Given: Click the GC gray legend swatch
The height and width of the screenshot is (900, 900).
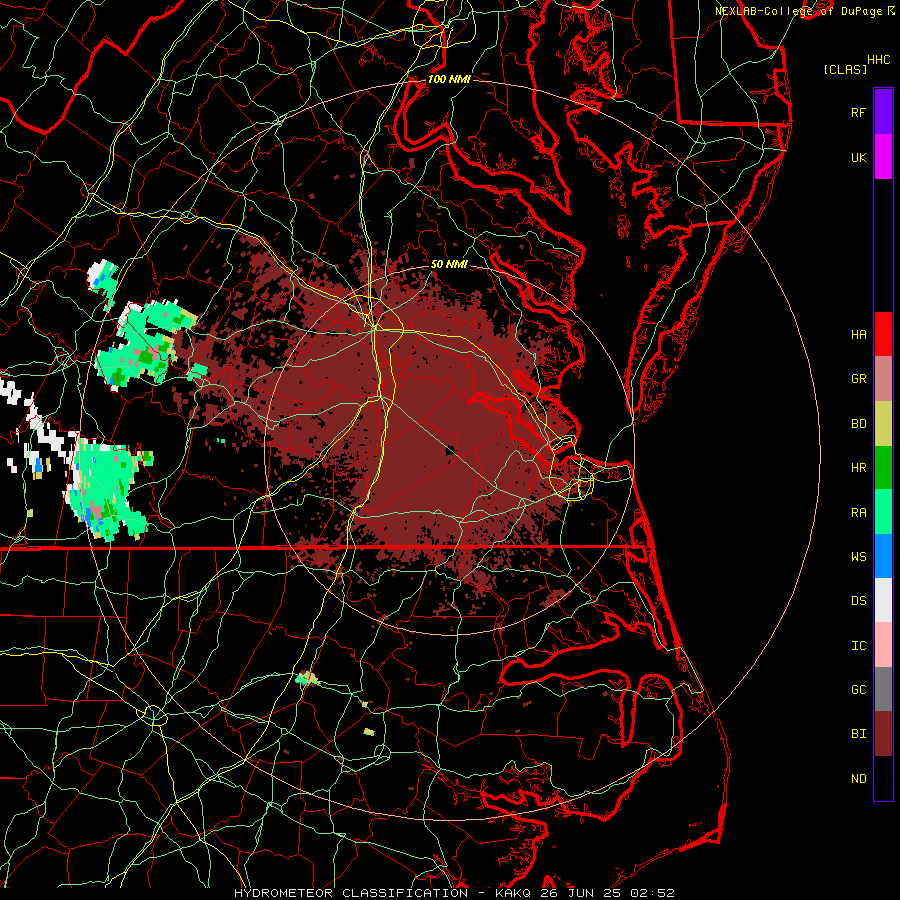Looking at the screenshot, I should (883, 689).
